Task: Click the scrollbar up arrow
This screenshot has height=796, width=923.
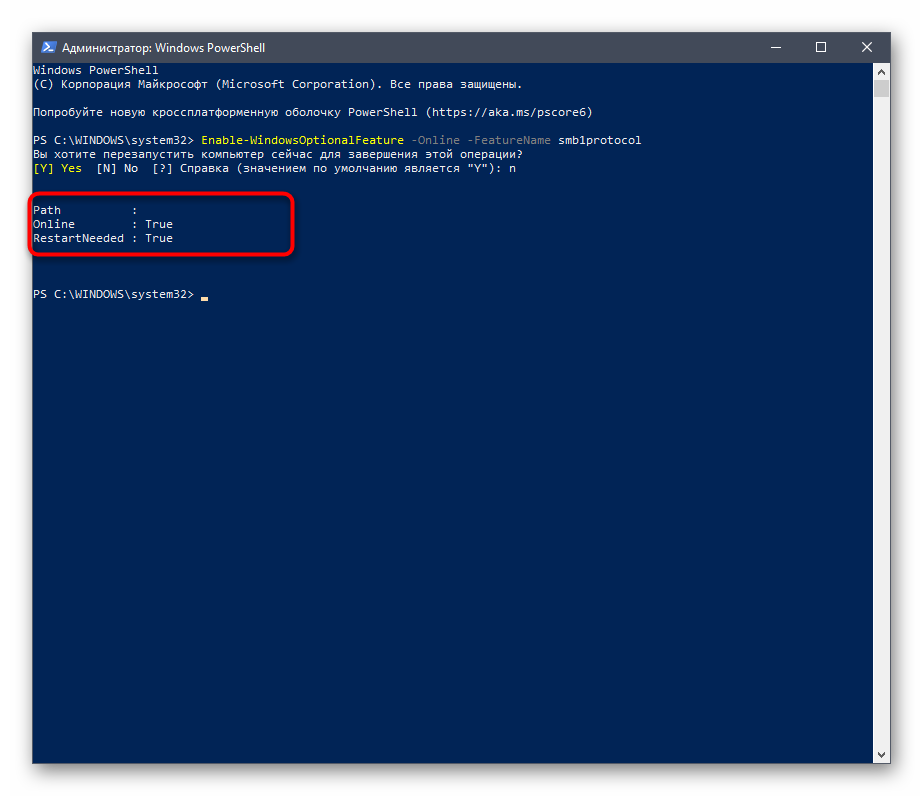Action: tap(881, 72)
